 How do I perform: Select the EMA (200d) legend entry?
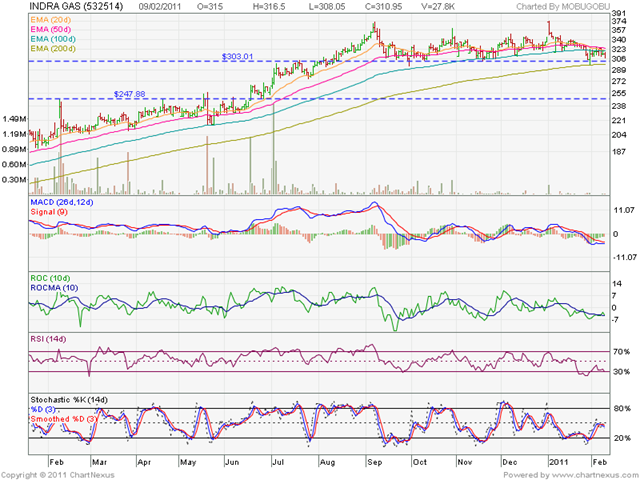pos(53,49)
